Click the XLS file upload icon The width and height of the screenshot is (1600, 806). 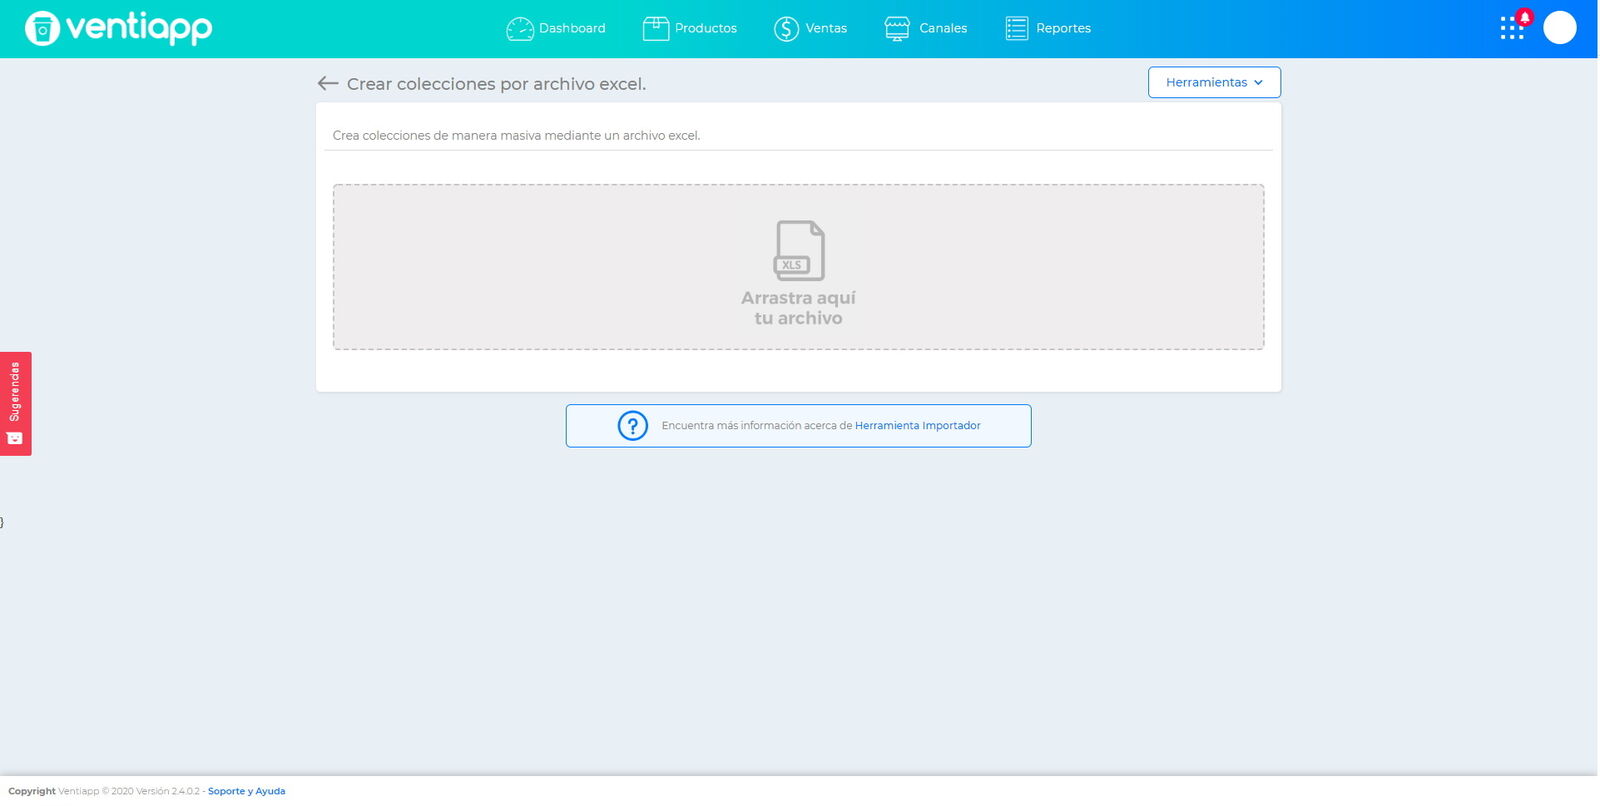tap(799, 250)
